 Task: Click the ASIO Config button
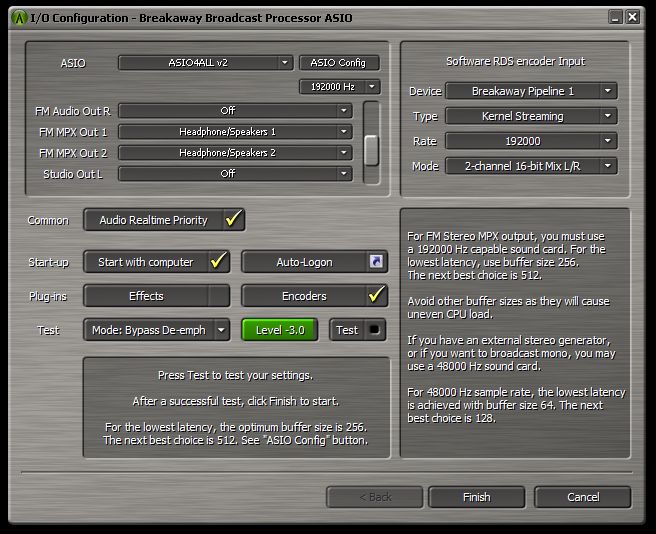point(339,63)
